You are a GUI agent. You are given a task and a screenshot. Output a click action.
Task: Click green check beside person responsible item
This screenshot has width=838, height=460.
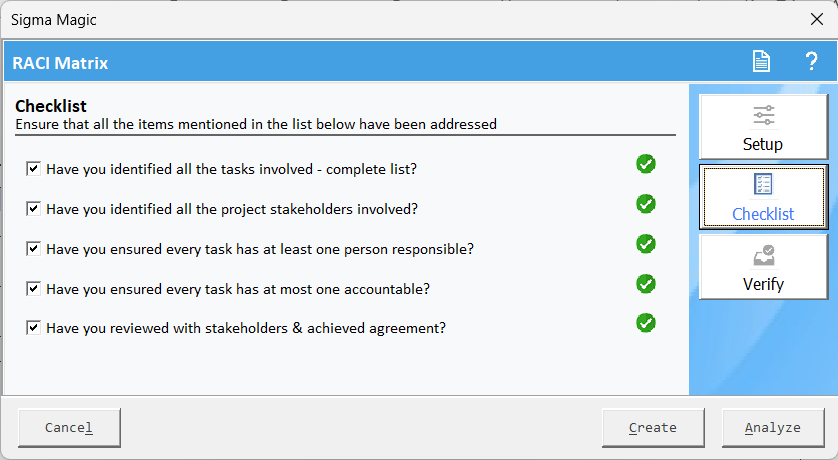point(646,244)
